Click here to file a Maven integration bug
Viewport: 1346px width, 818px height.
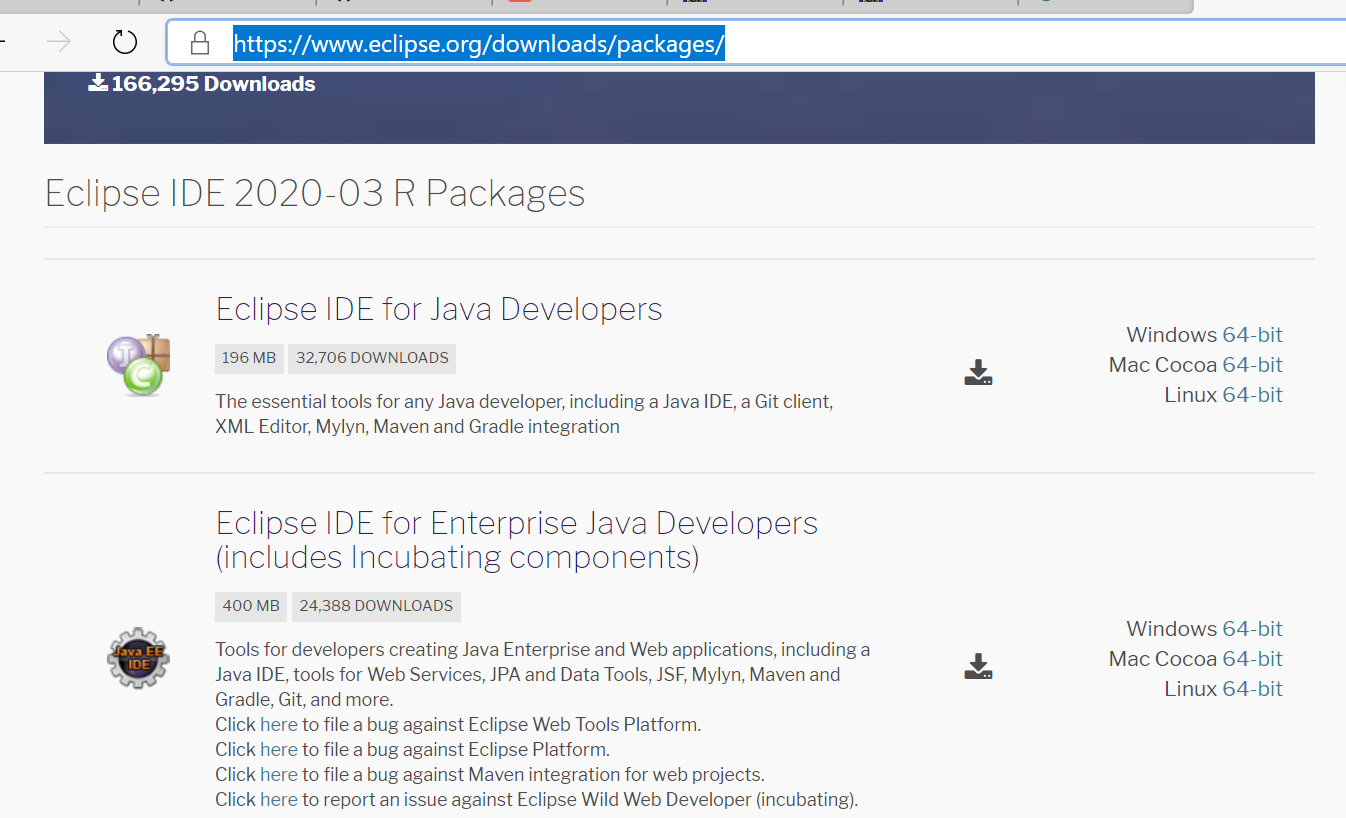278,774
